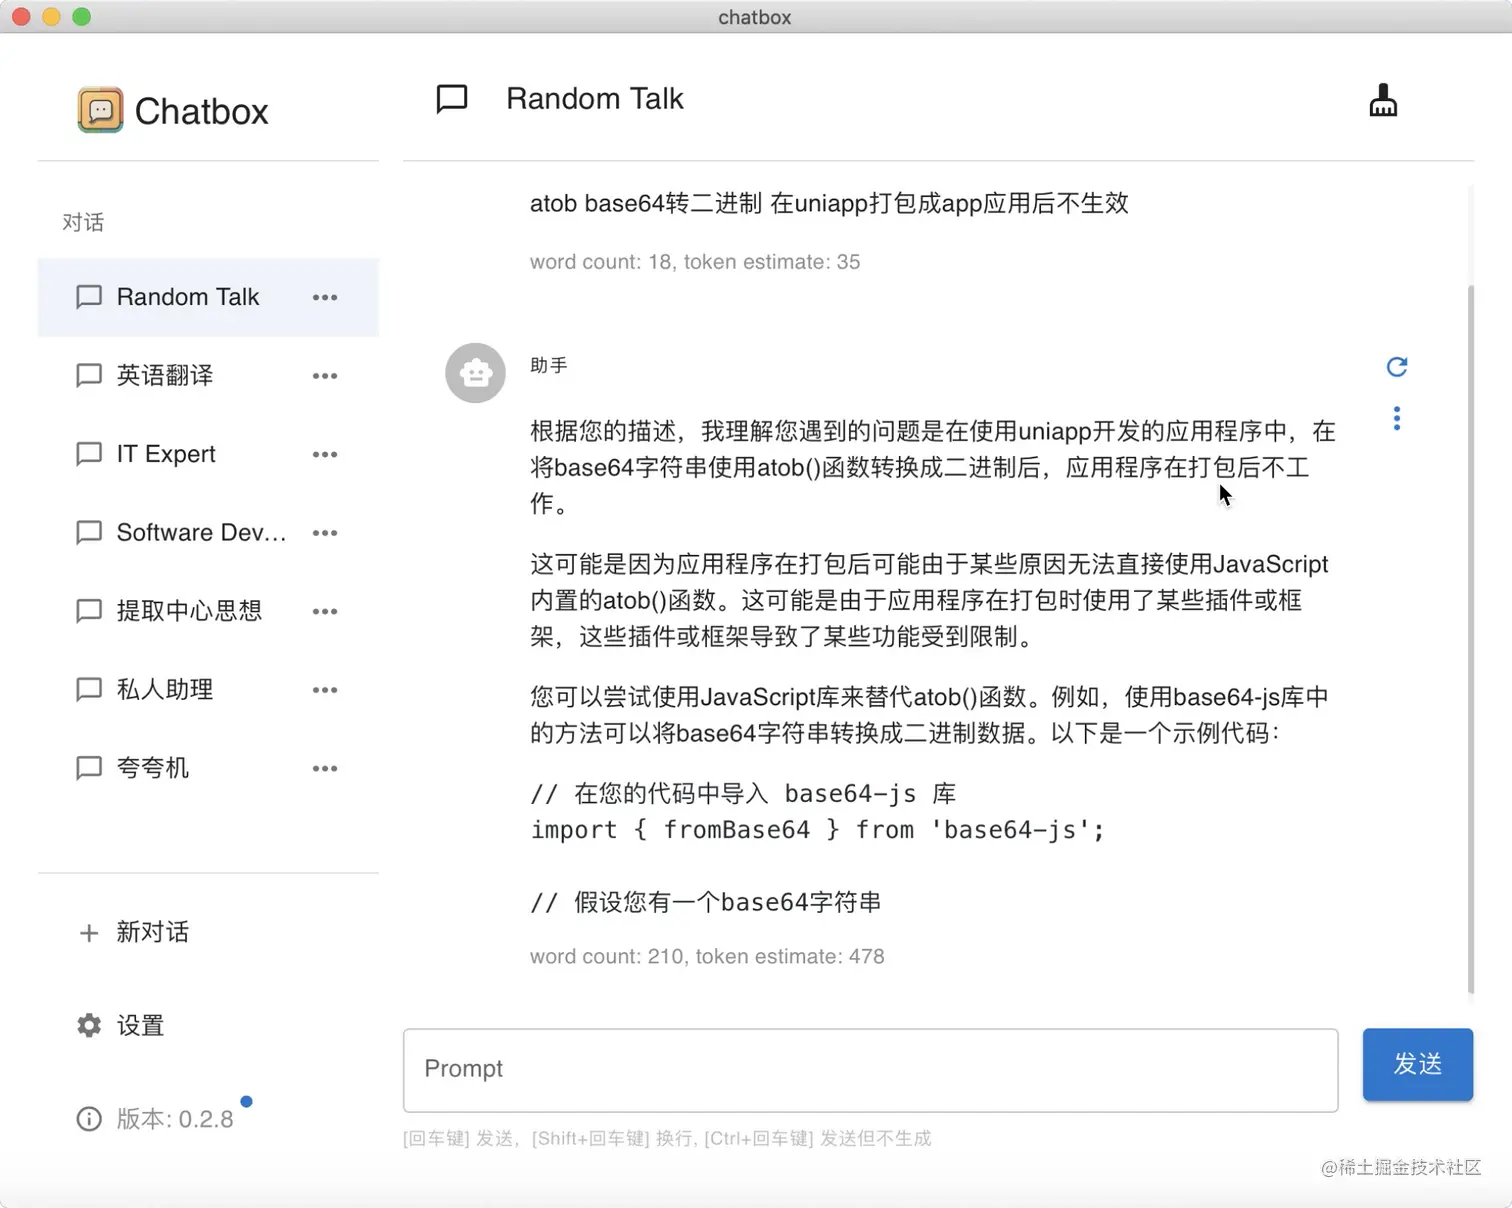Viewport: 1512px width, 1208px height.
Task: Click the chat icon next to Random Talk in sidebar
Action: coord(89,297)
